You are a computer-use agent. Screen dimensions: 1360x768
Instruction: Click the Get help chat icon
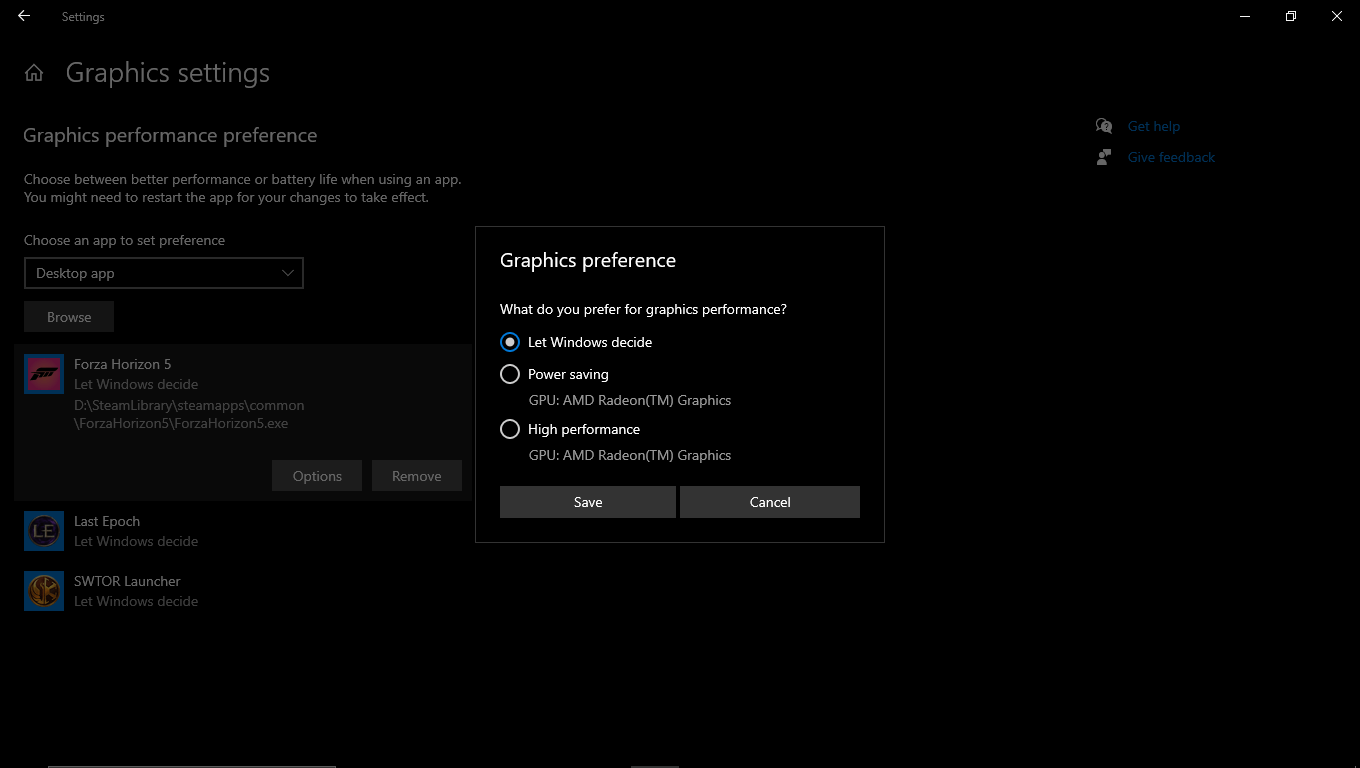(1104, 126)
